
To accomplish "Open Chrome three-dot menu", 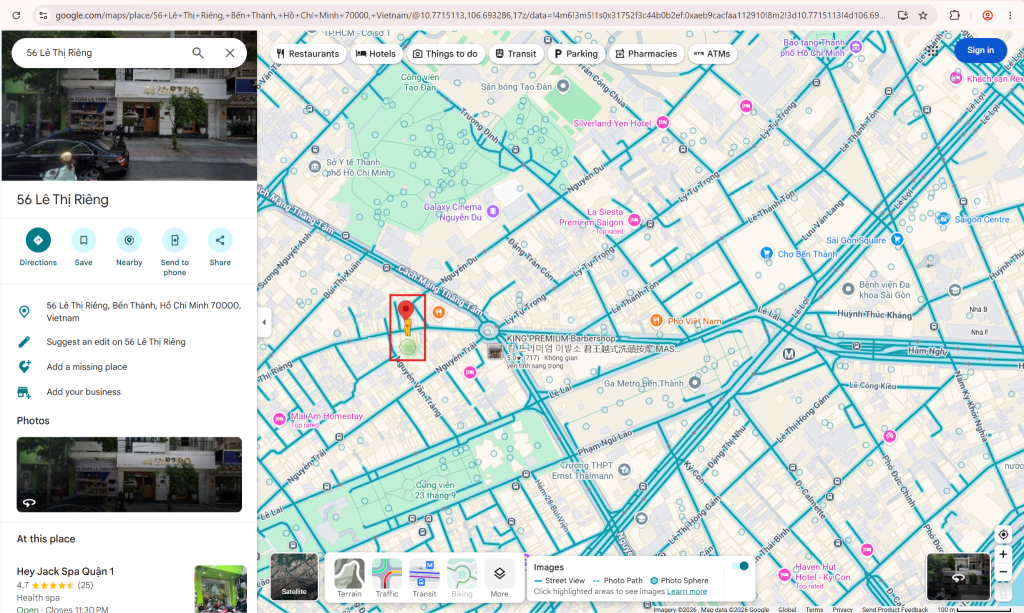I will click(x=1010, y=15).
